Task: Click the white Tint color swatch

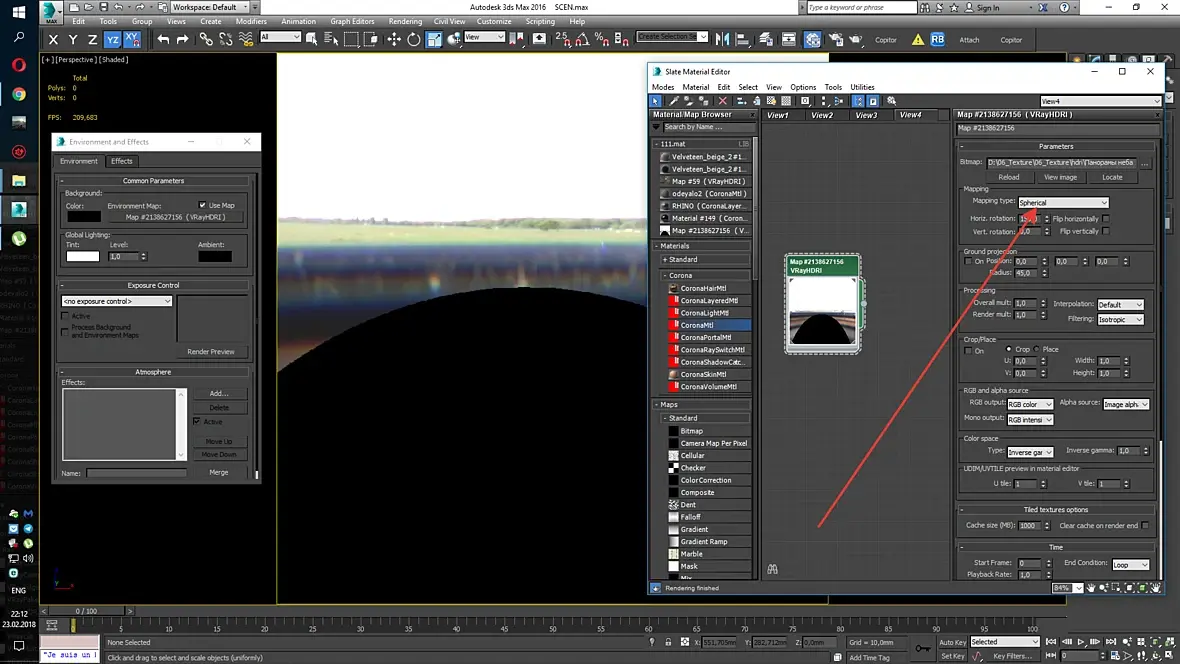Action: [83, 257]
